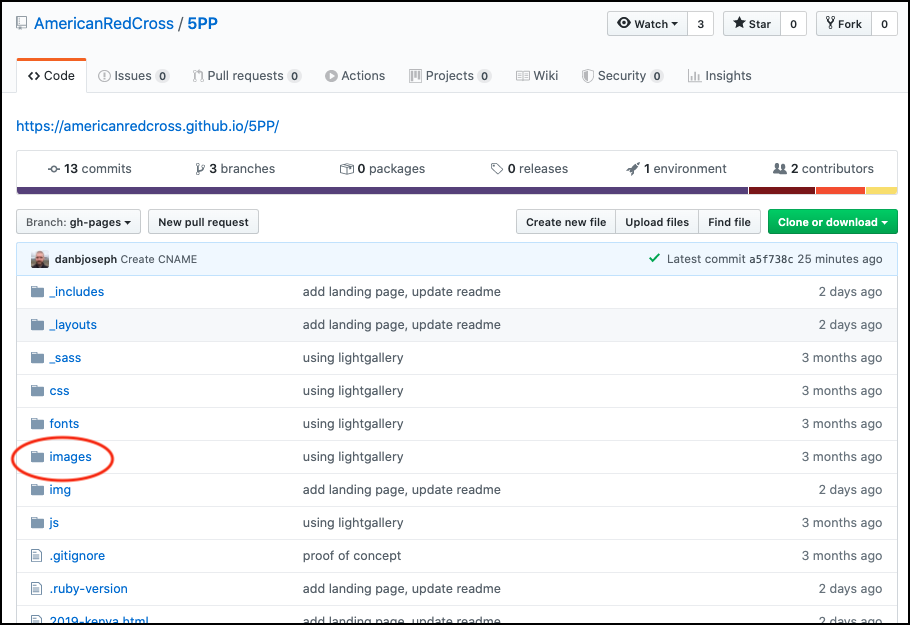The width and height of the screenshot is (910, 625).
Task: Click the css folder icon
Action: click(x=38, y=391)
